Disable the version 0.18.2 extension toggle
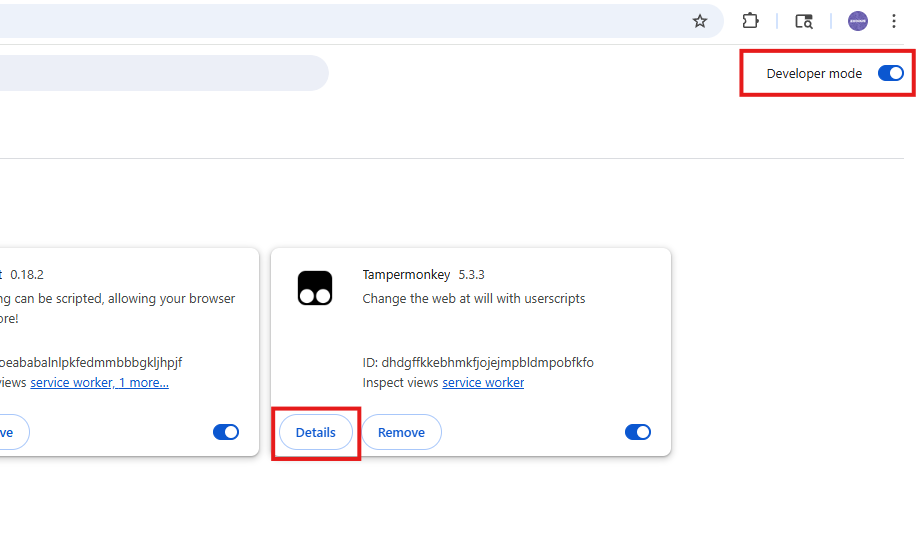Image resolution: width=916 pixels, height=544 pixels. pos(225,432)
